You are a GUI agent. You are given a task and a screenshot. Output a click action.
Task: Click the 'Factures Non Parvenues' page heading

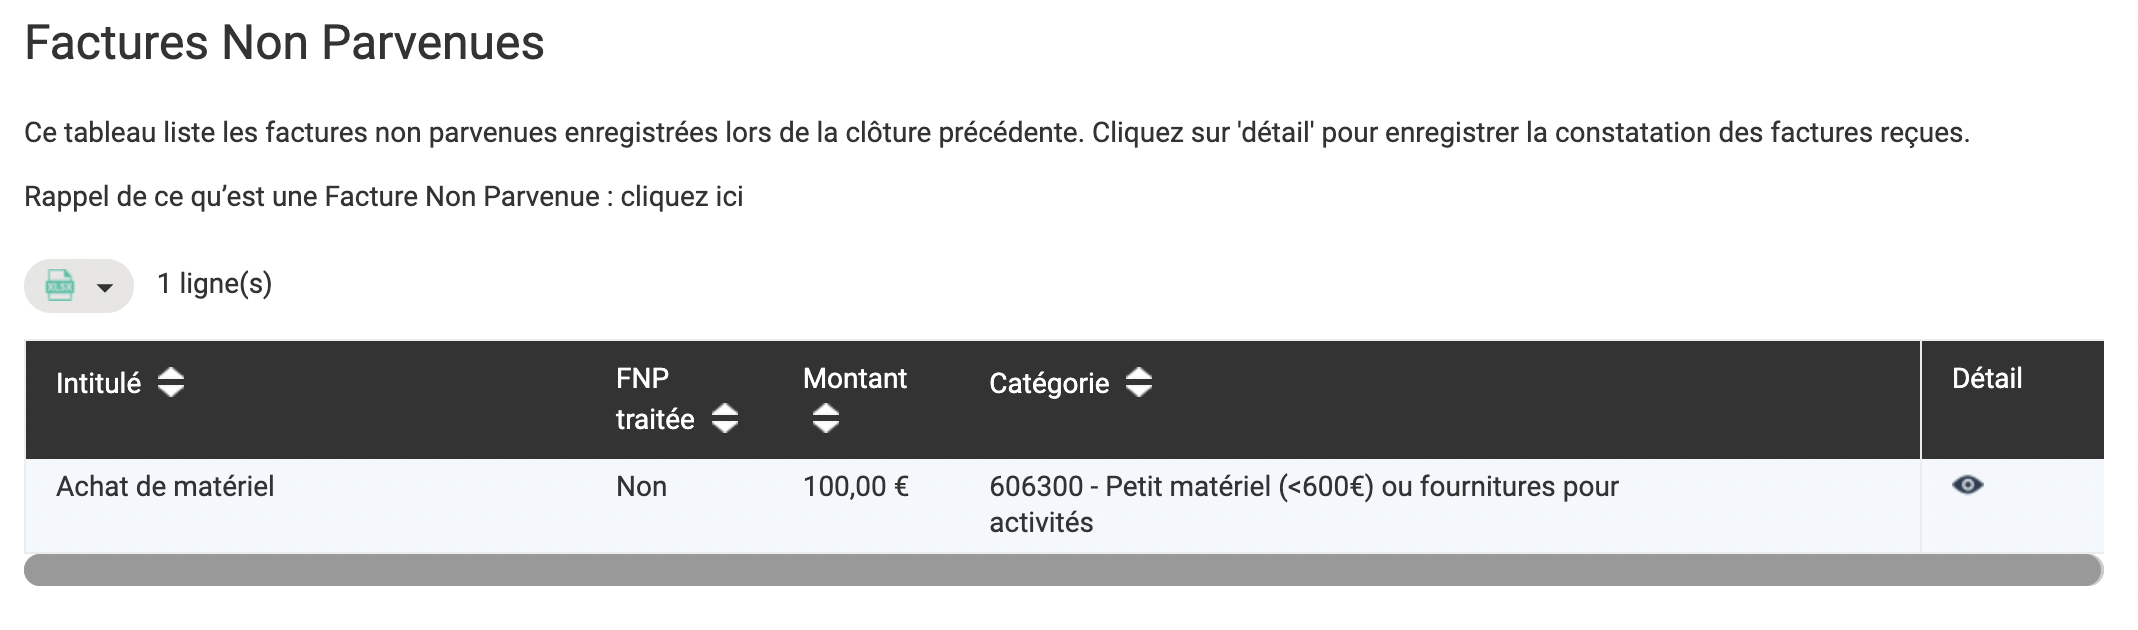(x=284, y=43)
